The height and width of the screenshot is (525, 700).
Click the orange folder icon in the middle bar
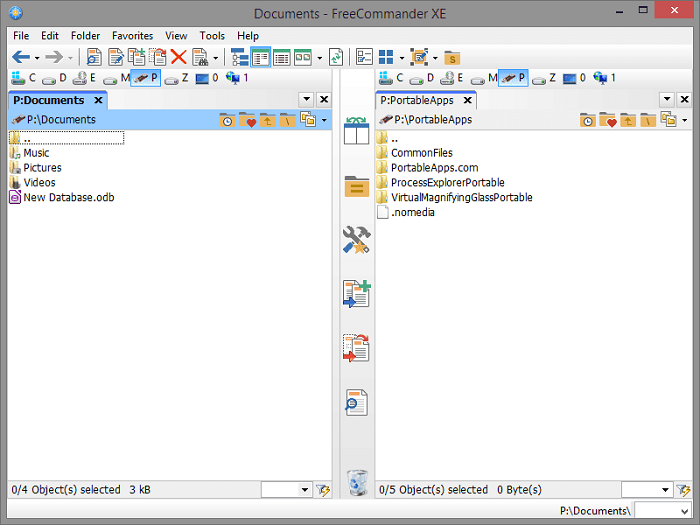(357, 186)
